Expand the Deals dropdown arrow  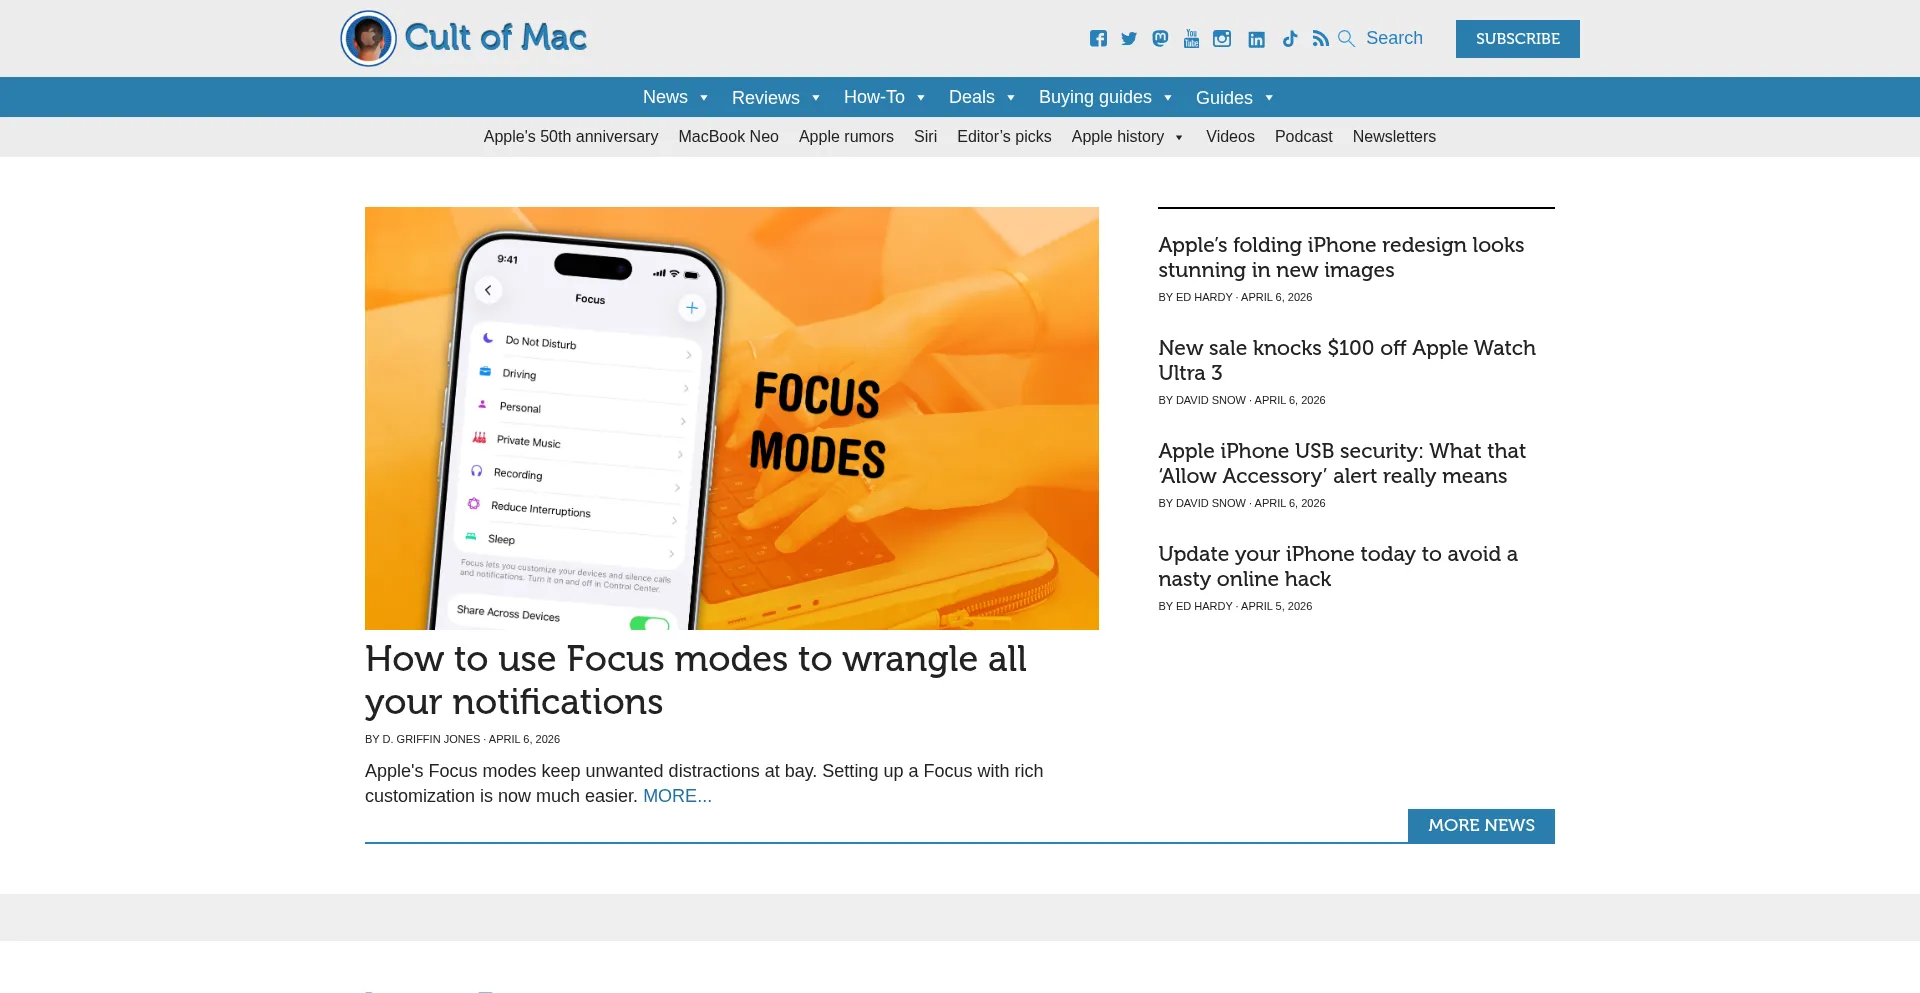[x=1011, y=98]
